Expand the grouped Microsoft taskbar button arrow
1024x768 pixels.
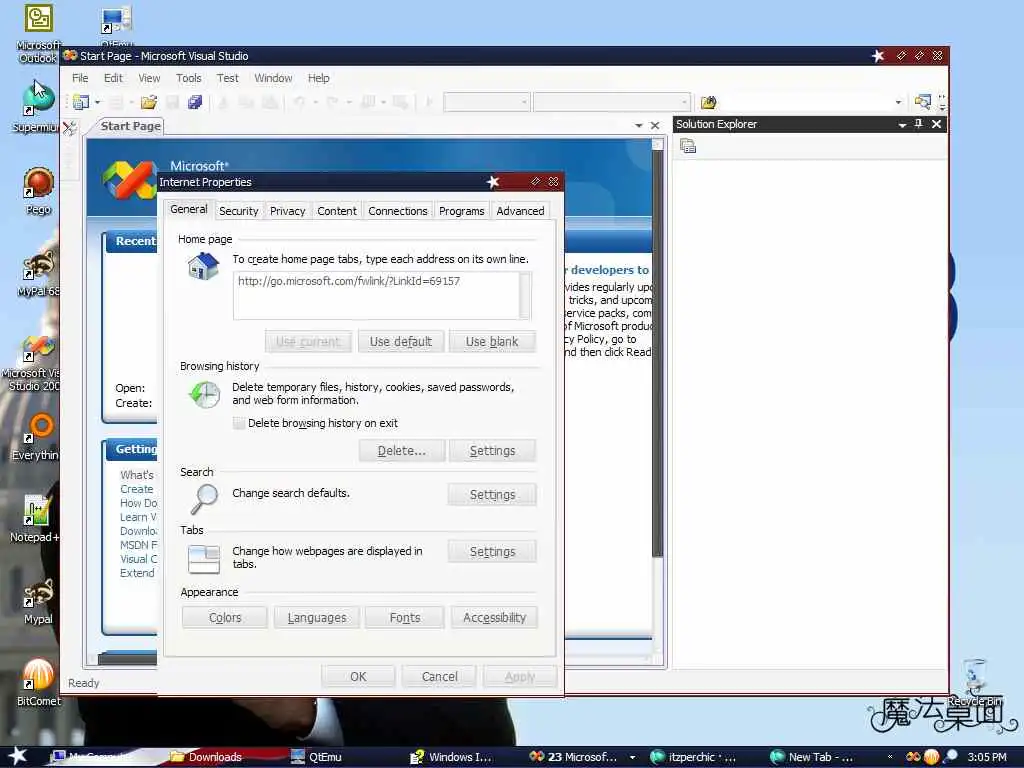[632, 757]
